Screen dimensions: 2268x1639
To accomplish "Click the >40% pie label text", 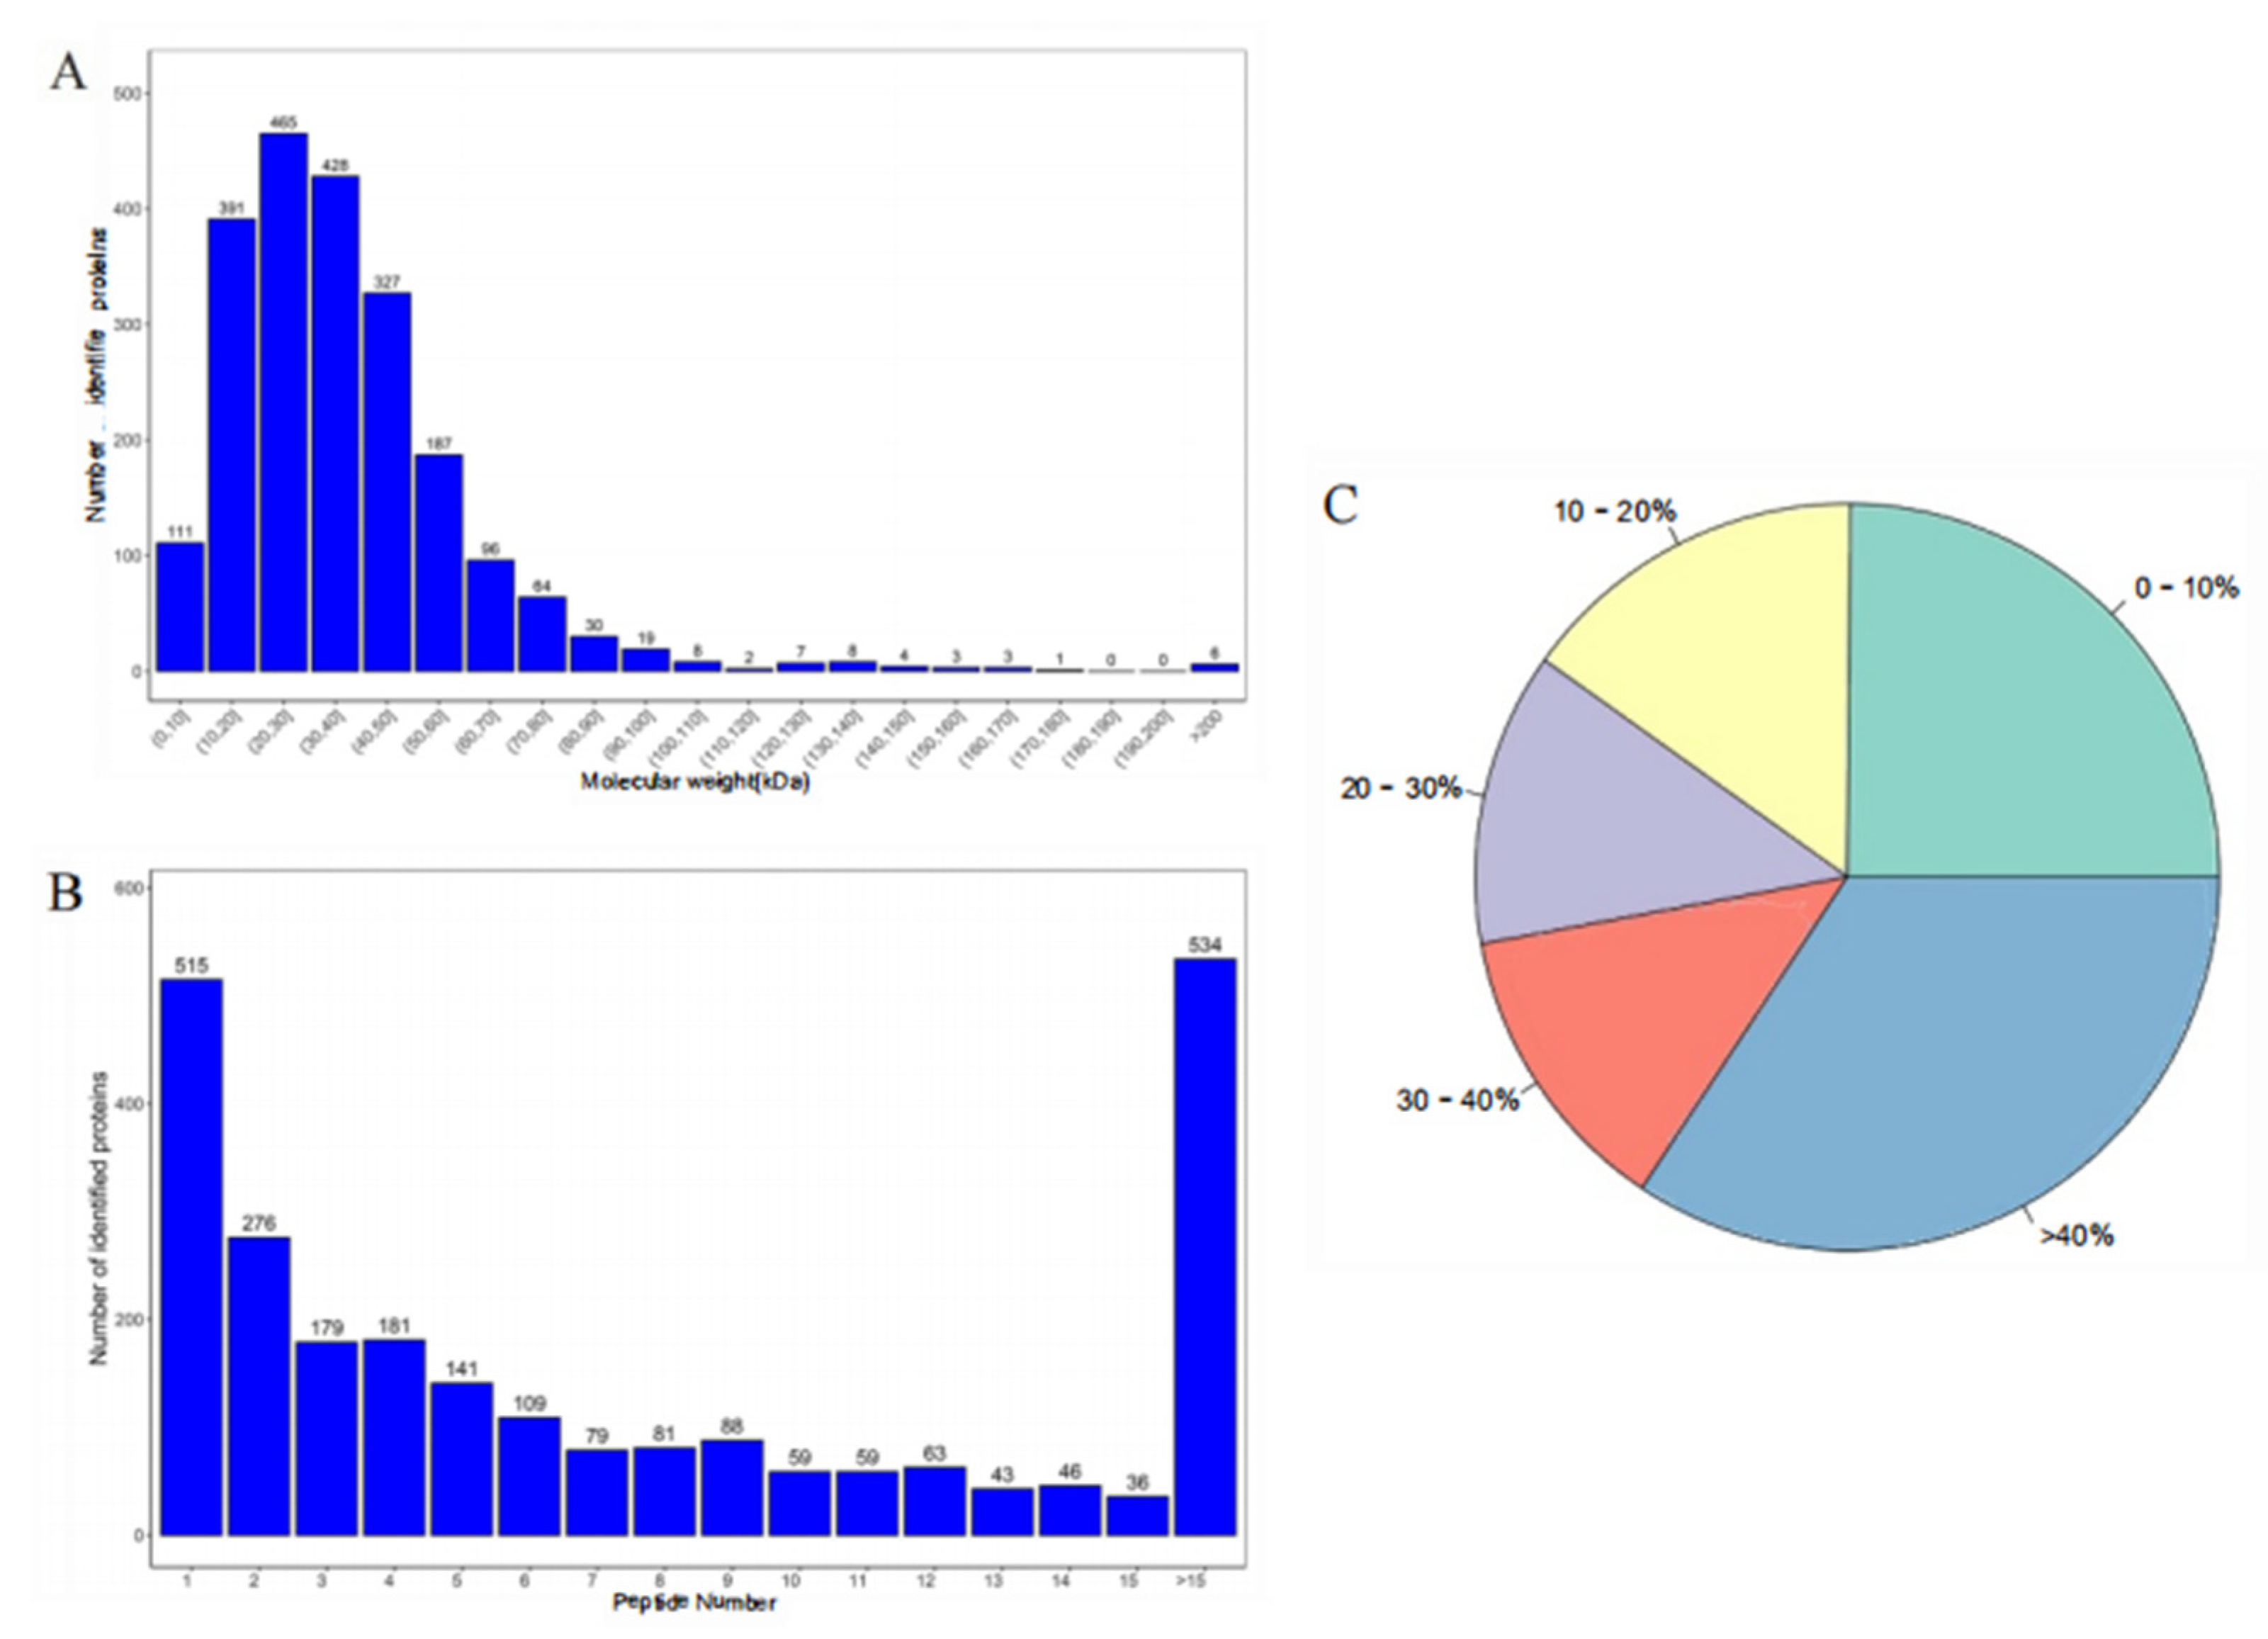I will 2077,1236.
